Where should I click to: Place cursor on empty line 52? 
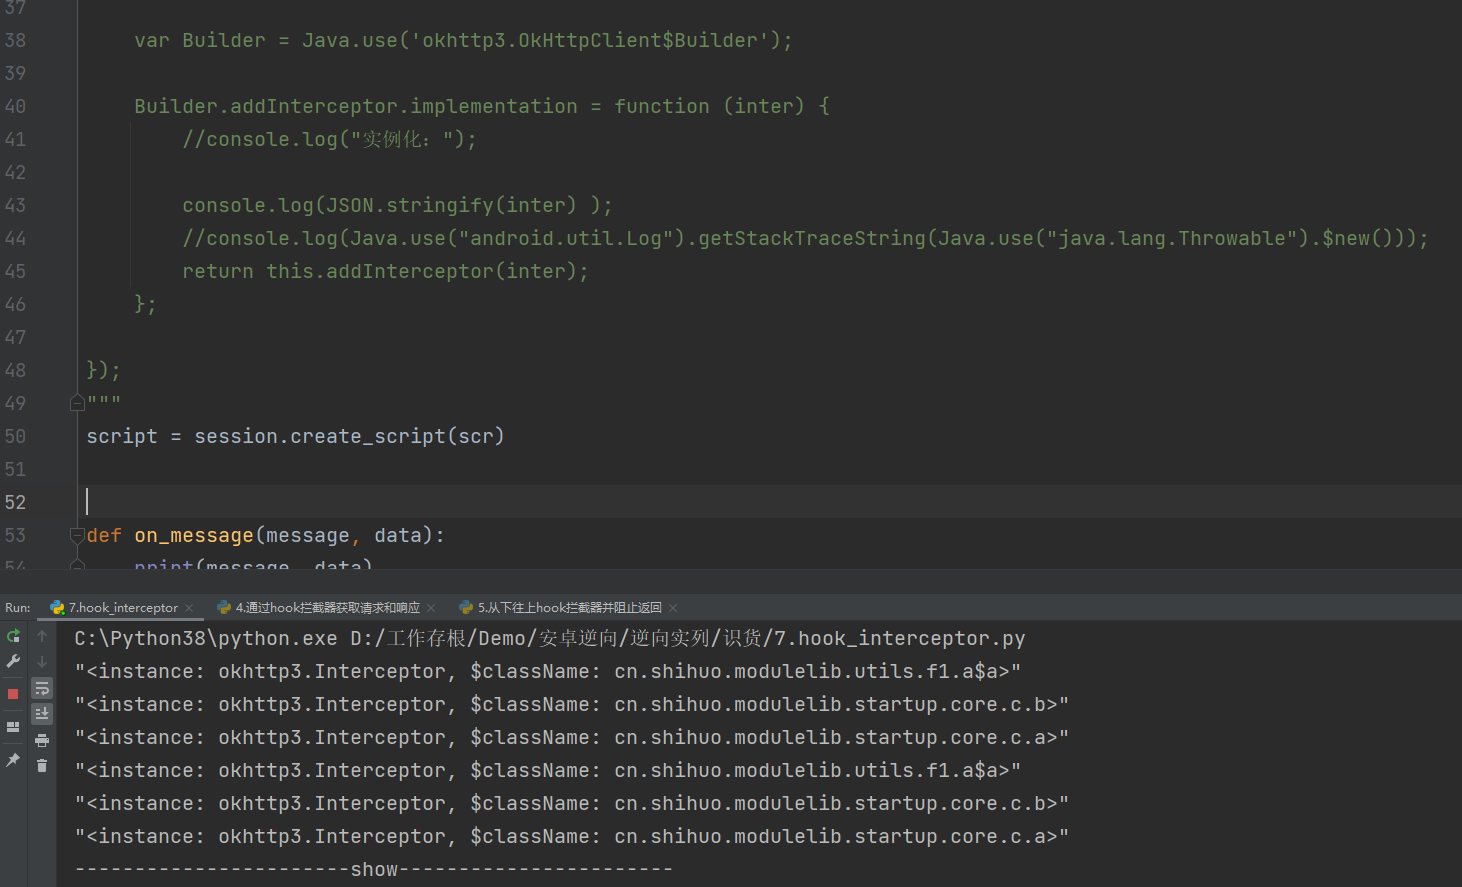769,502
